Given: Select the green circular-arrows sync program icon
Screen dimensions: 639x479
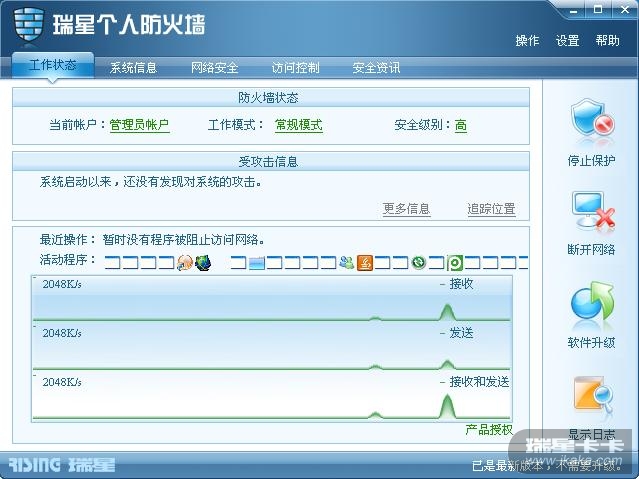Looking at the screenshot, I should coord(419,263).
